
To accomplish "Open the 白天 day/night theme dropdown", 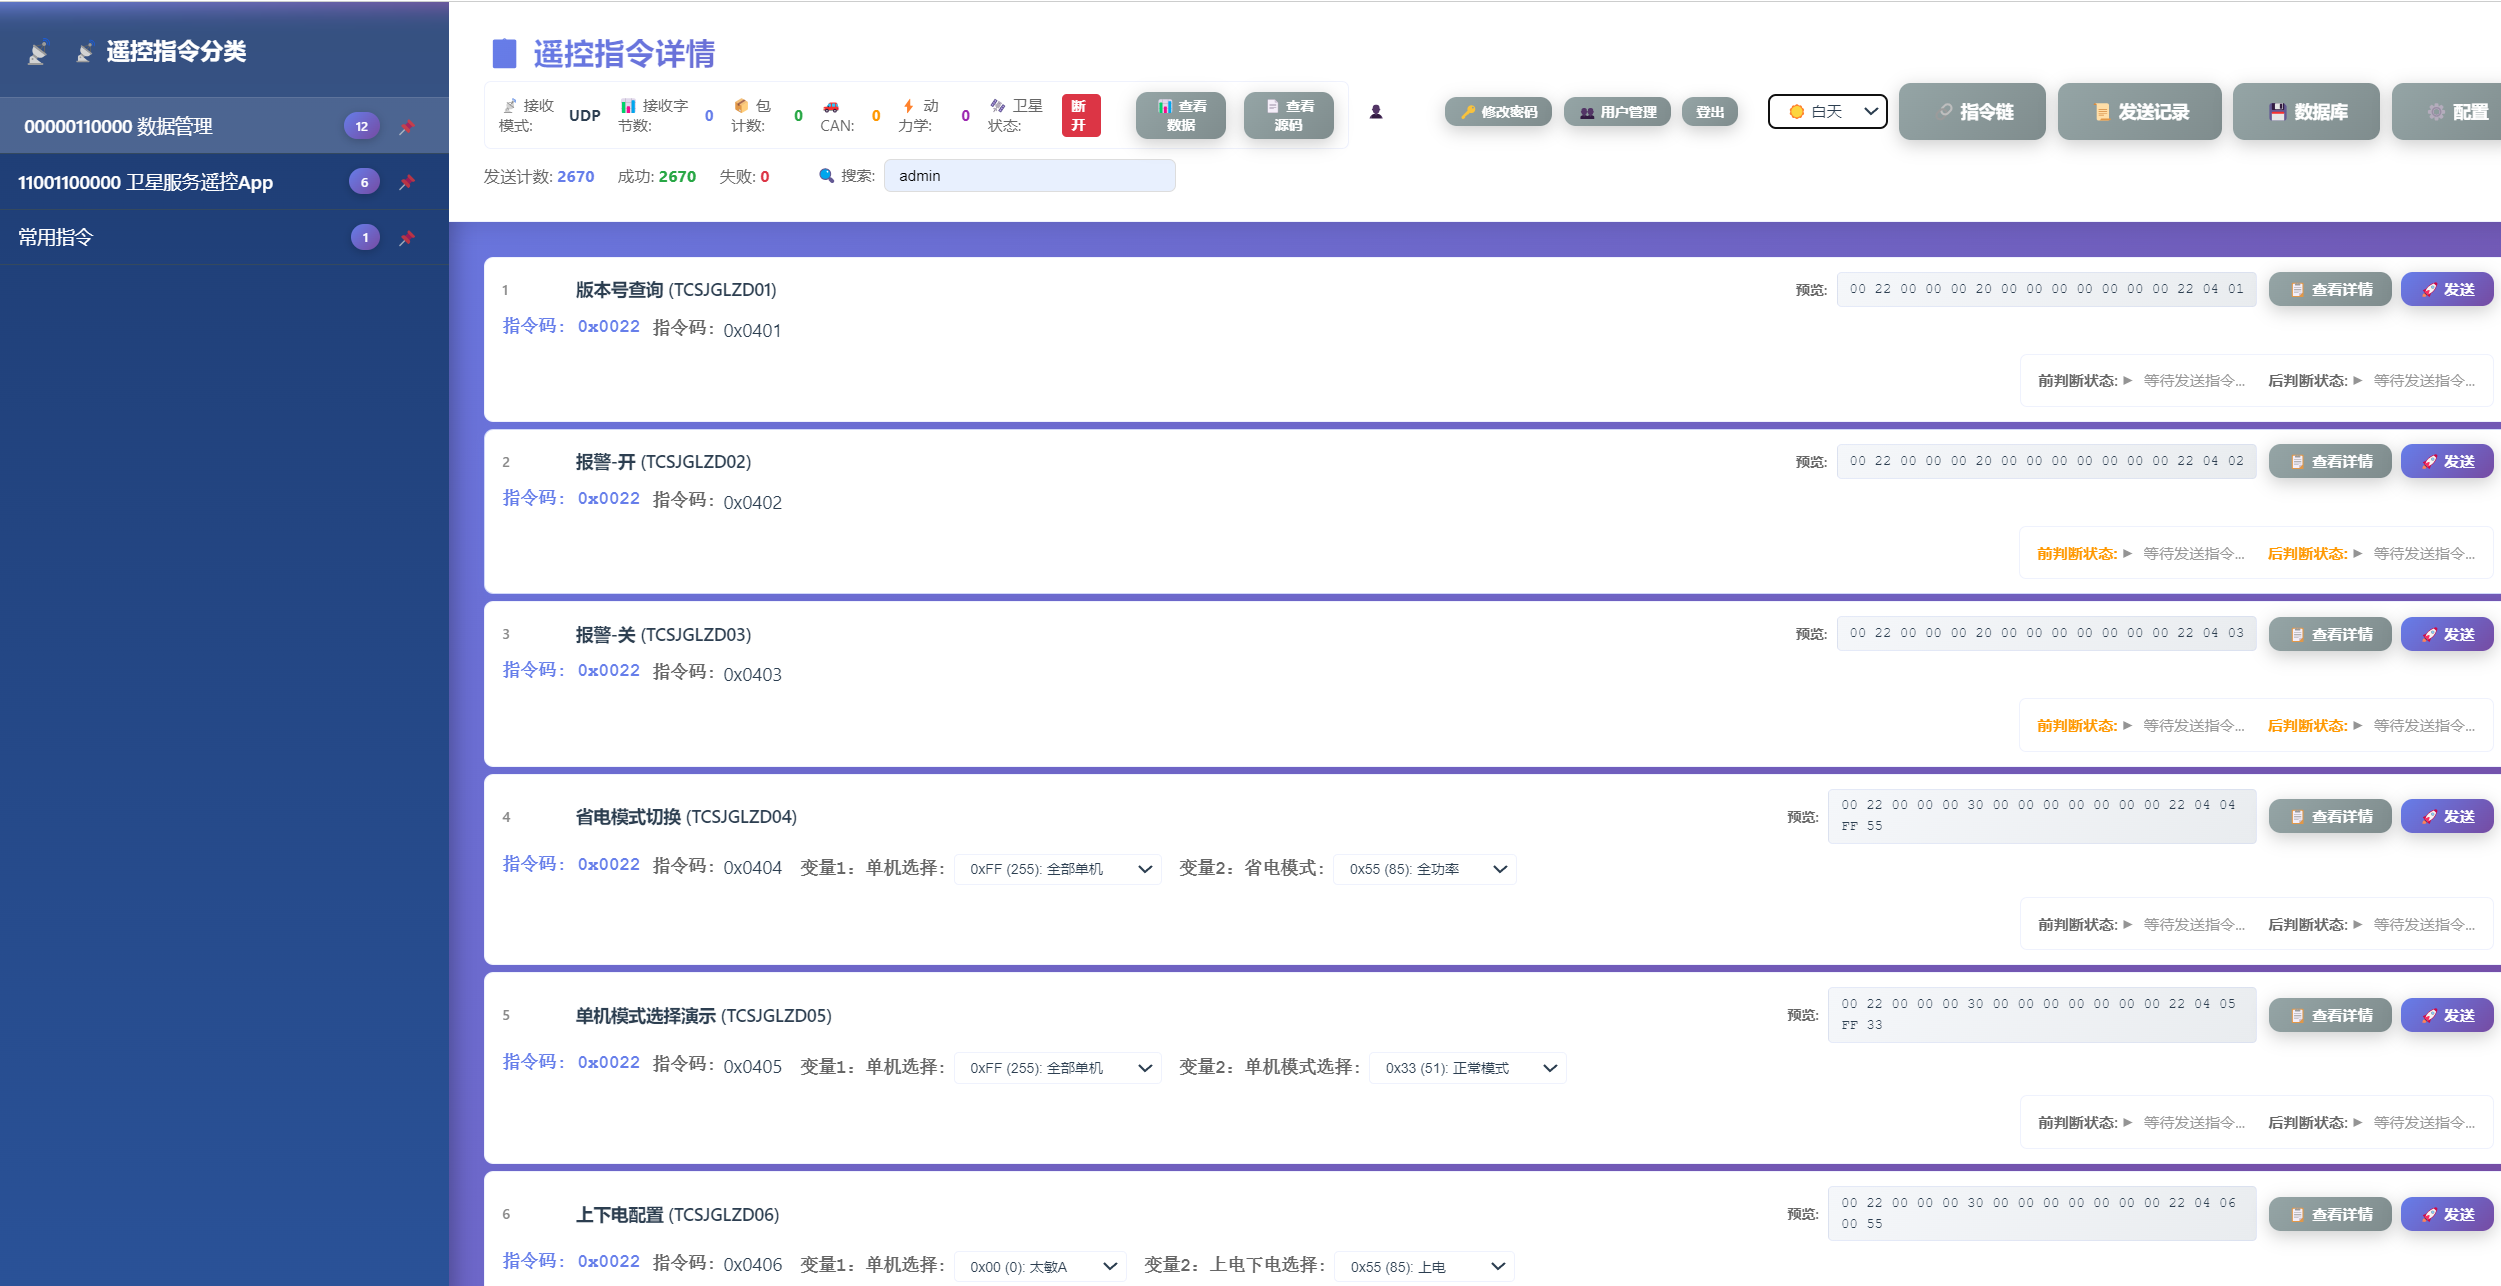I will coord(1827,111).
